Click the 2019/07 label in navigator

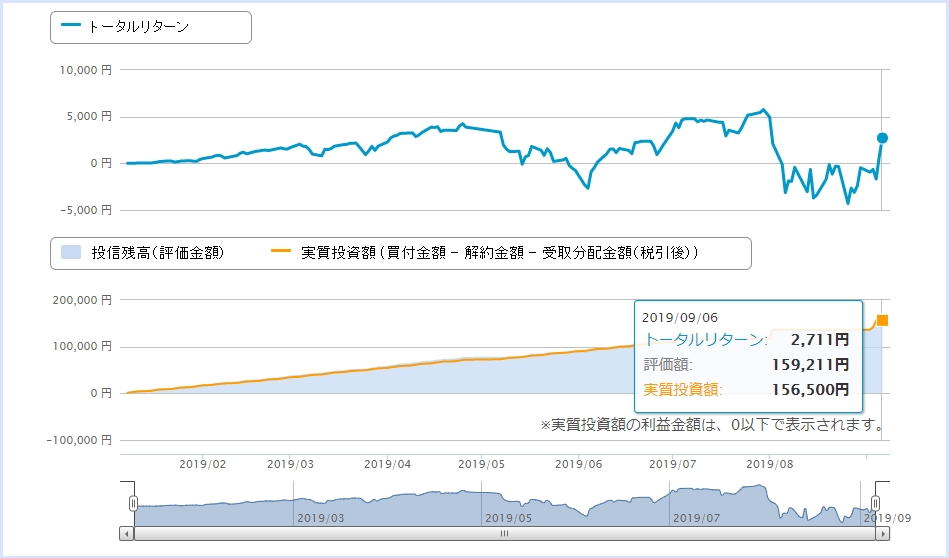click(x=697, y=518)
